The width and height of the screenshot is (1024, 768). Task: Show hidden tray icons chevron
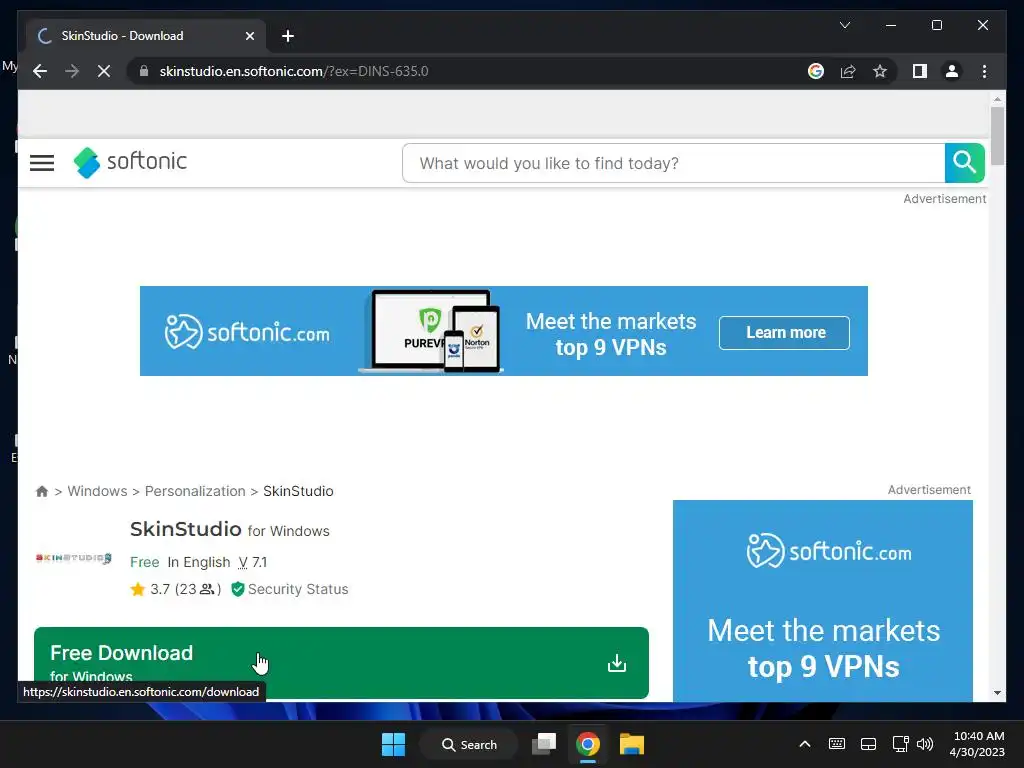(805, 744)
